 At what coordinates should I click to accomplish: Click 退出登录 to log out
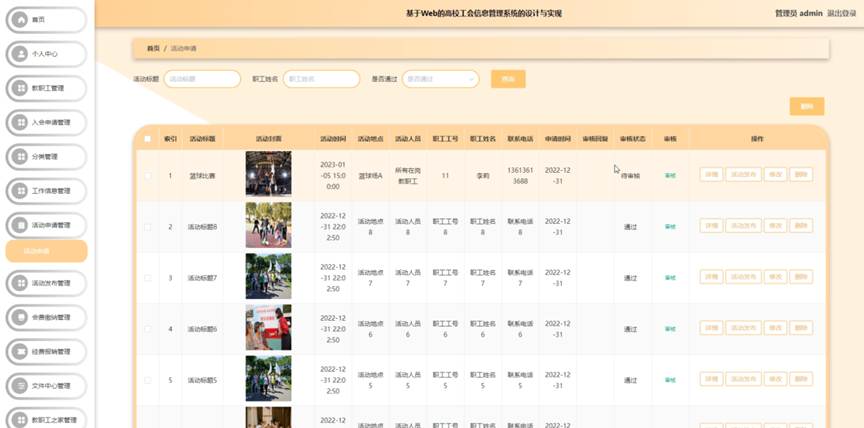coord(841,13)
